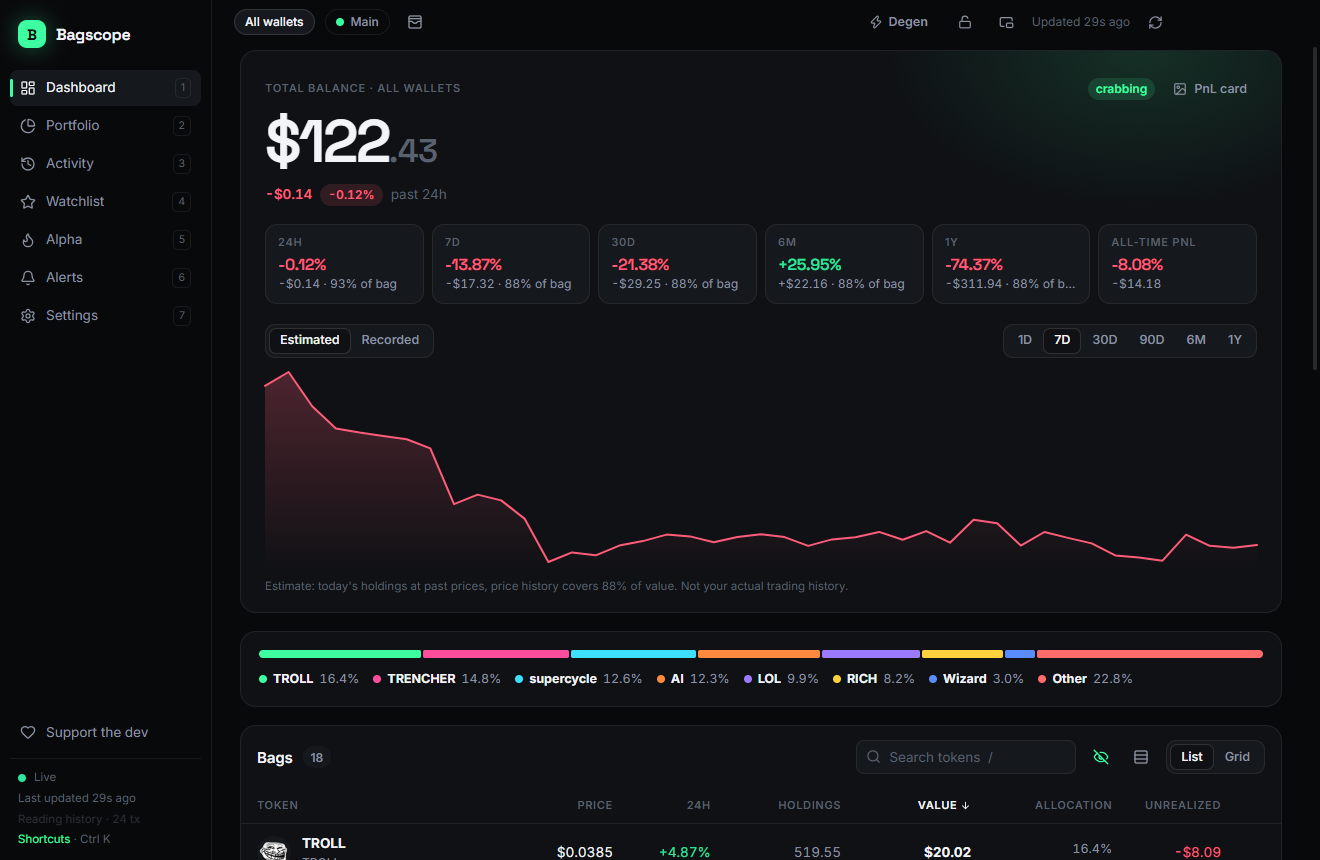Sort bags by the PRICE column header
This screenshot has width=1320, height=860.
click(595, 805)
